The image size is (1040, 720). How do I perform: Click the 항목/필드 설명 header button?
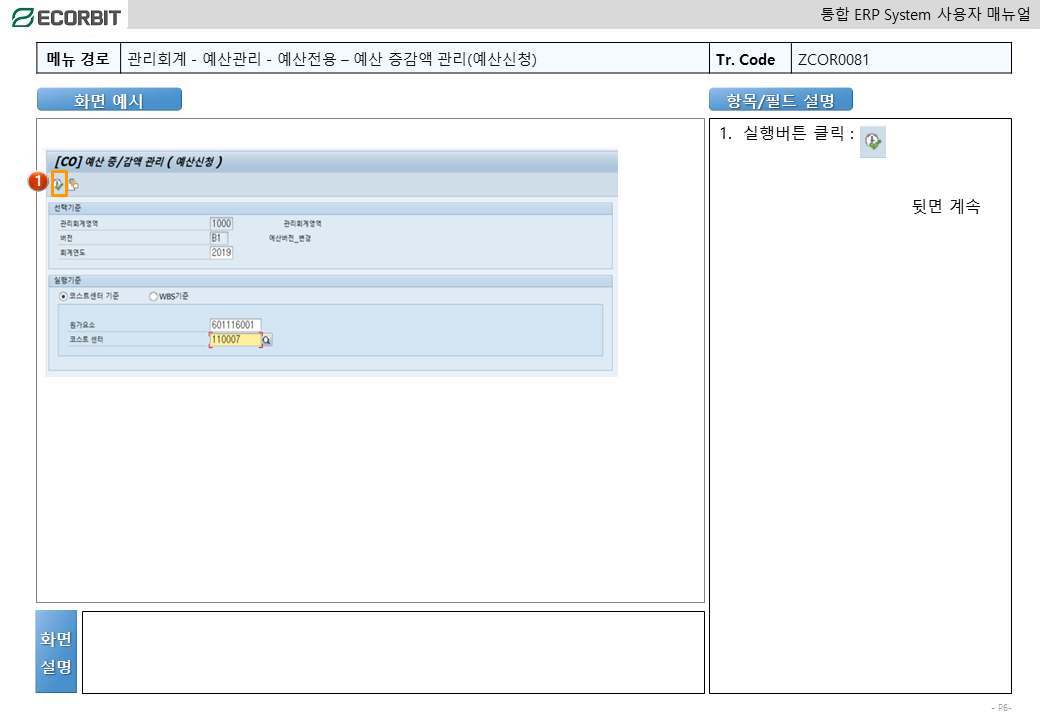(780, 100)
